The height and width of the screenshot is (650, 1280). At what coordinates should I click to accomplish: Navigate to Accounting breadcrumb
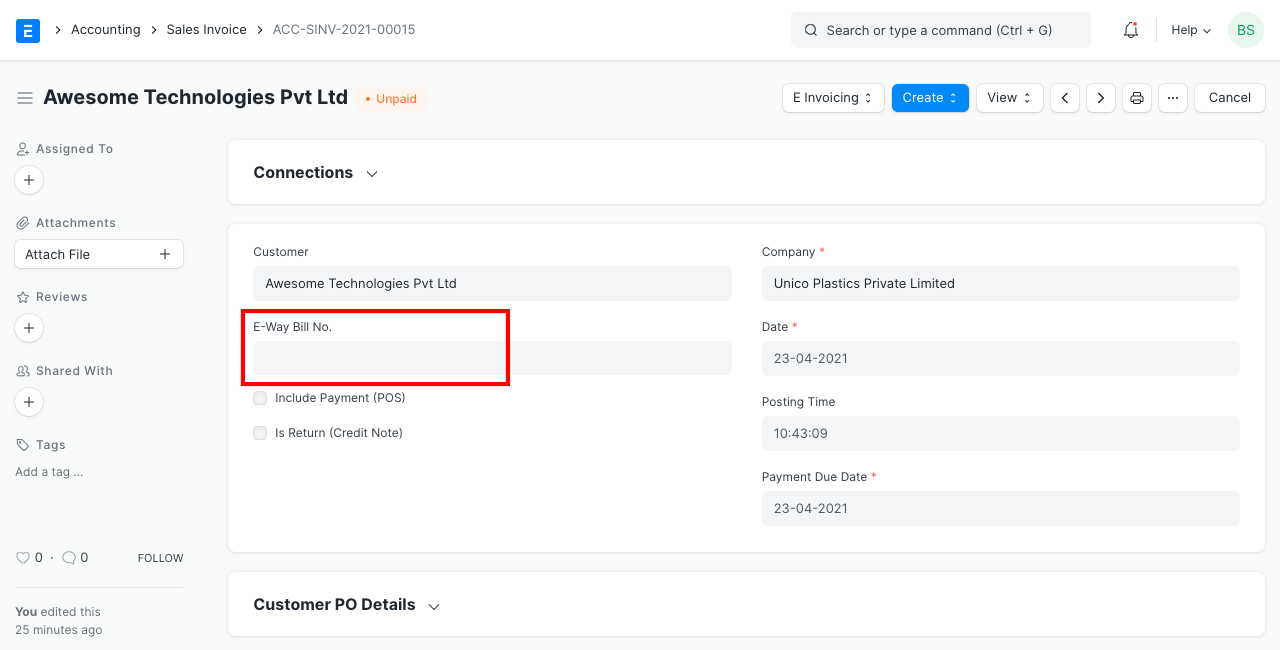tap(105, 29)
